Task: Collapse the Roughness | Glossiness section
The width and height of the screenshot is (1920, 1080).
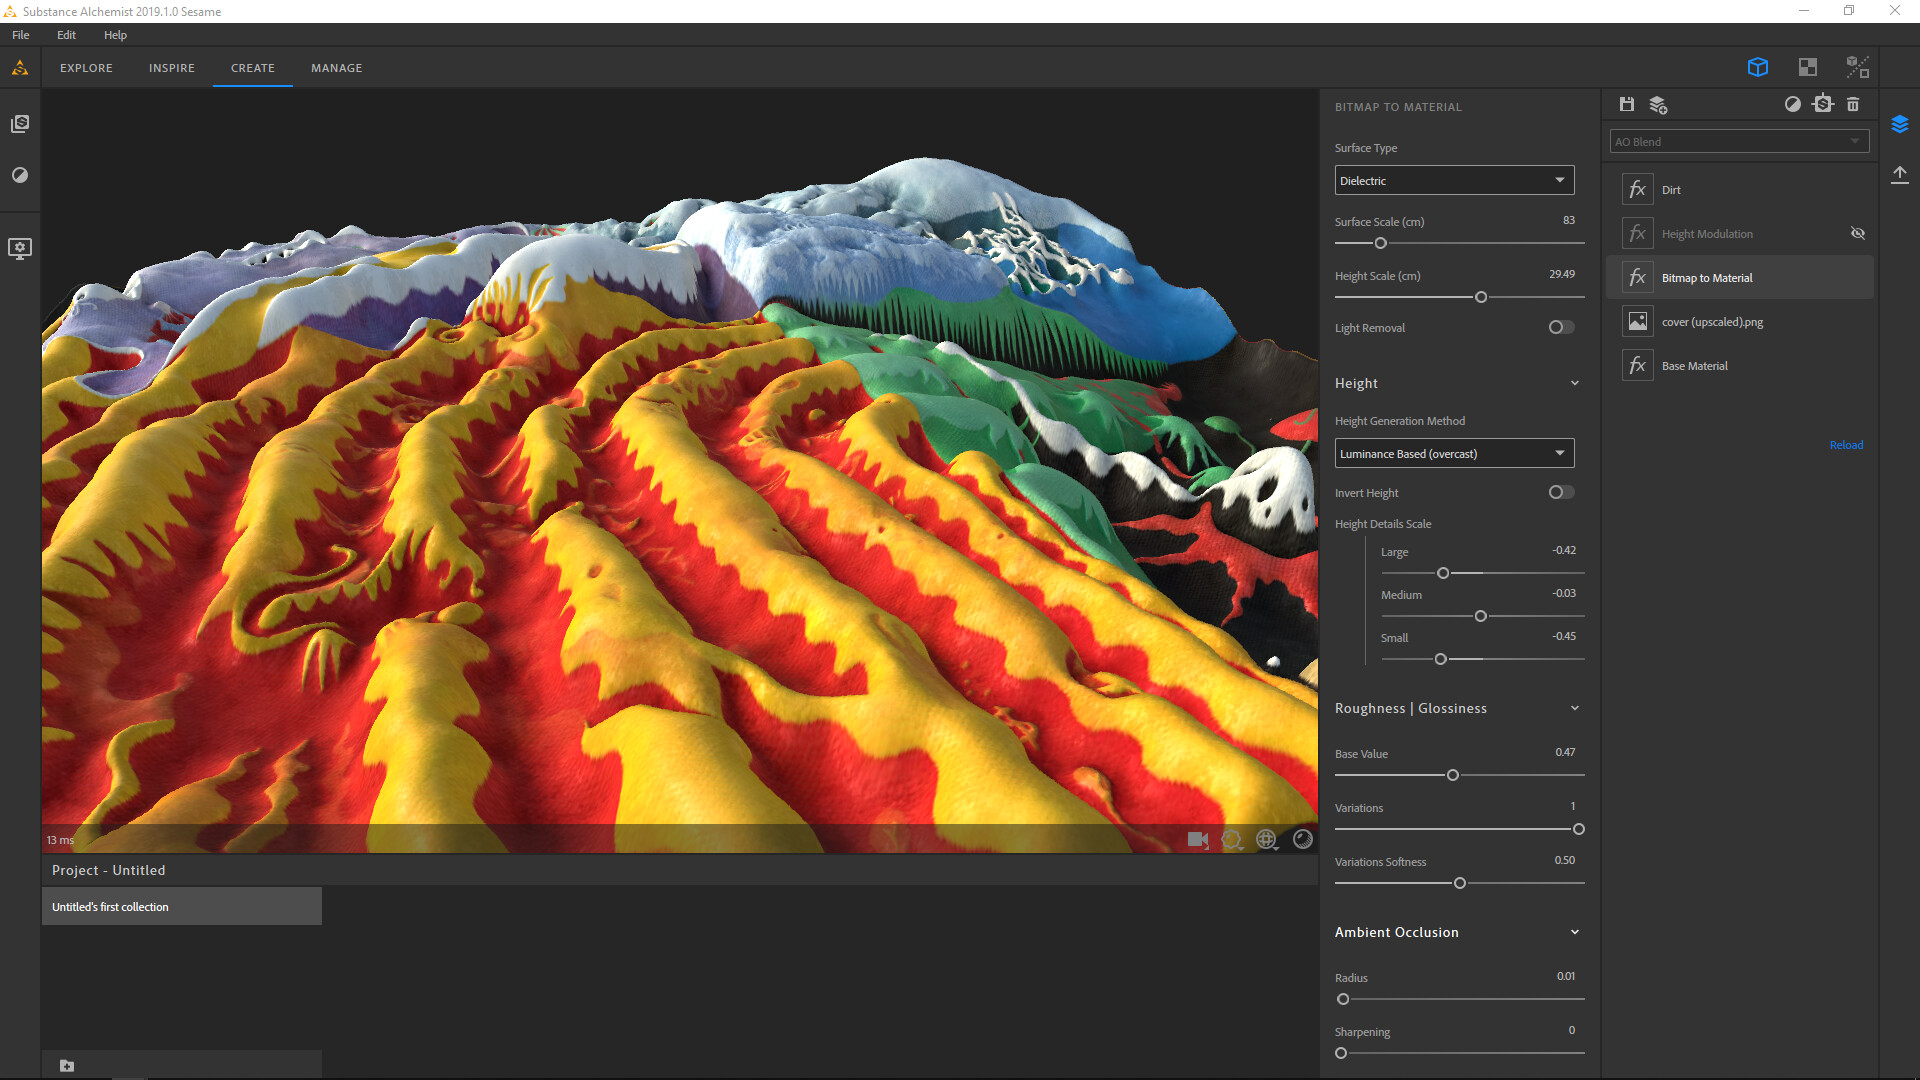Action: (x=1575, y=708)
